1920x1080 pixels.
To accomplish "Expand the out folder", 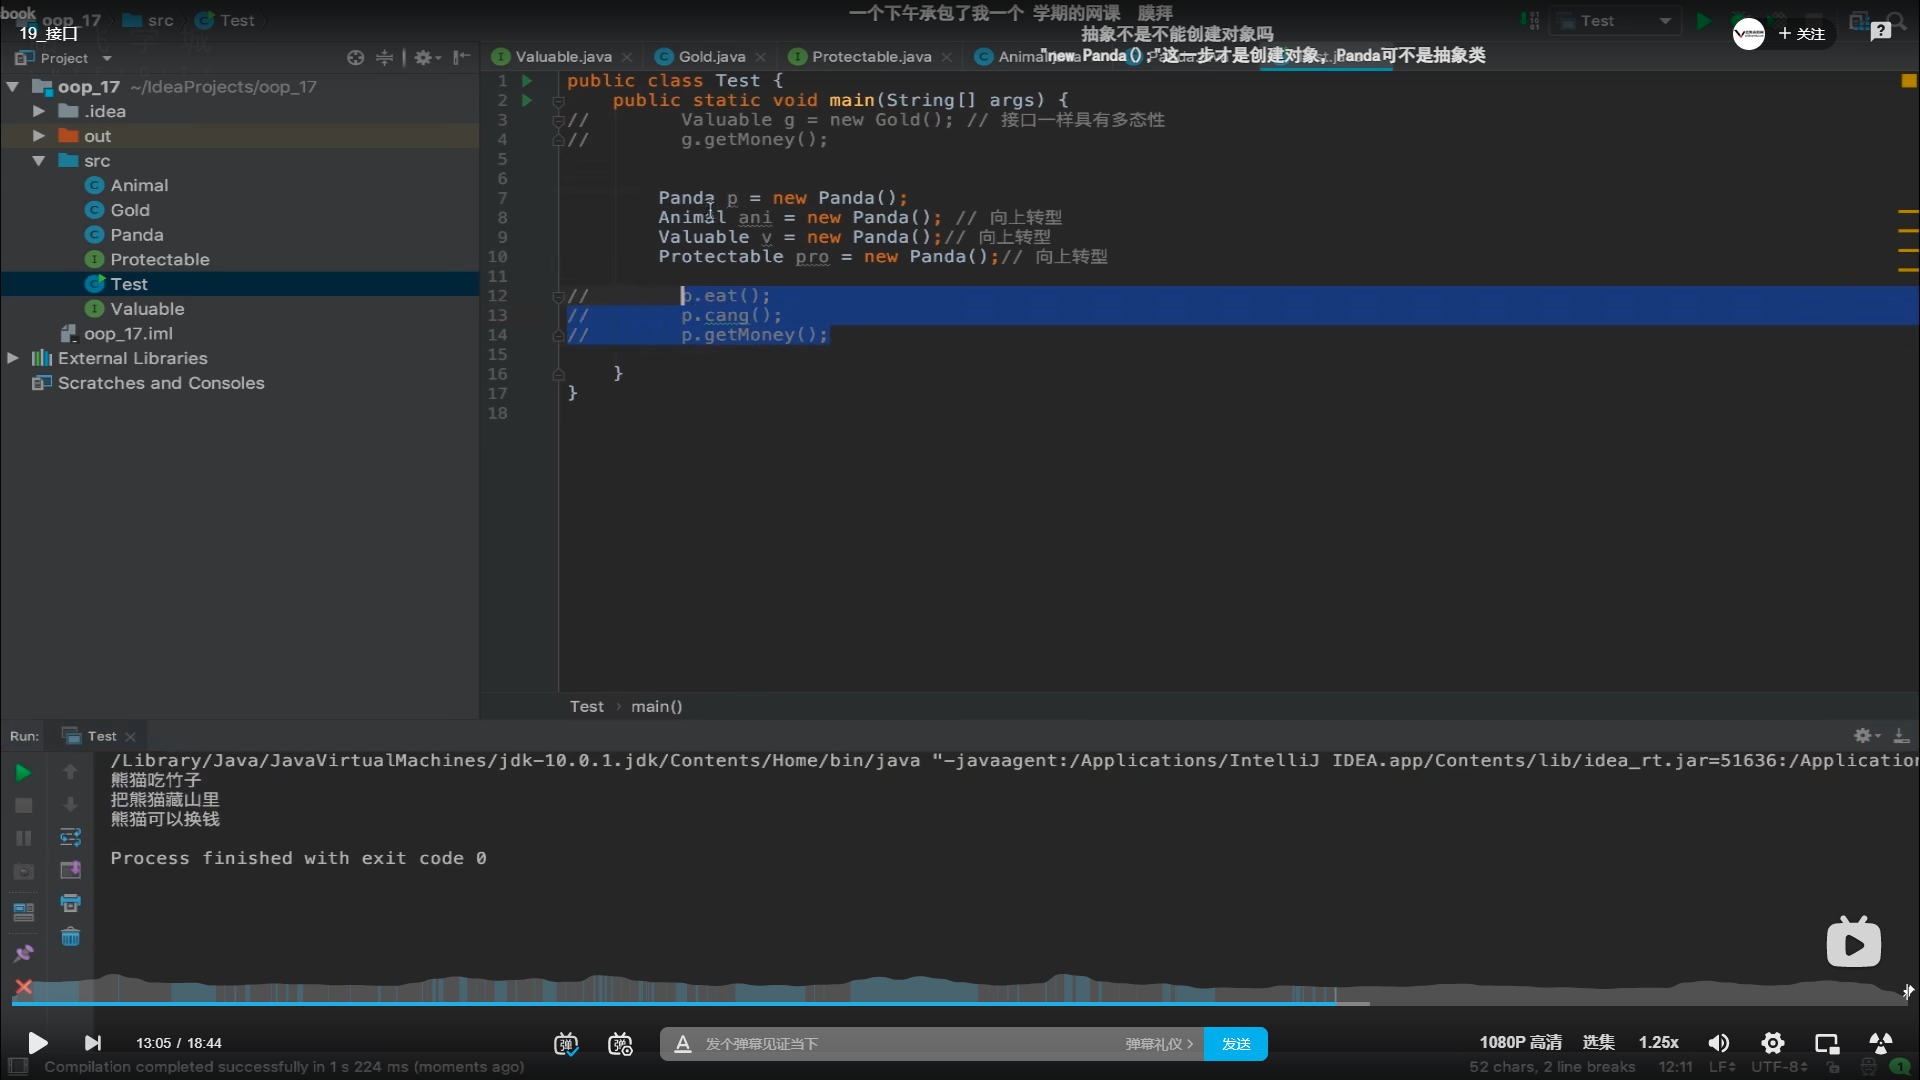I will 38,136.
